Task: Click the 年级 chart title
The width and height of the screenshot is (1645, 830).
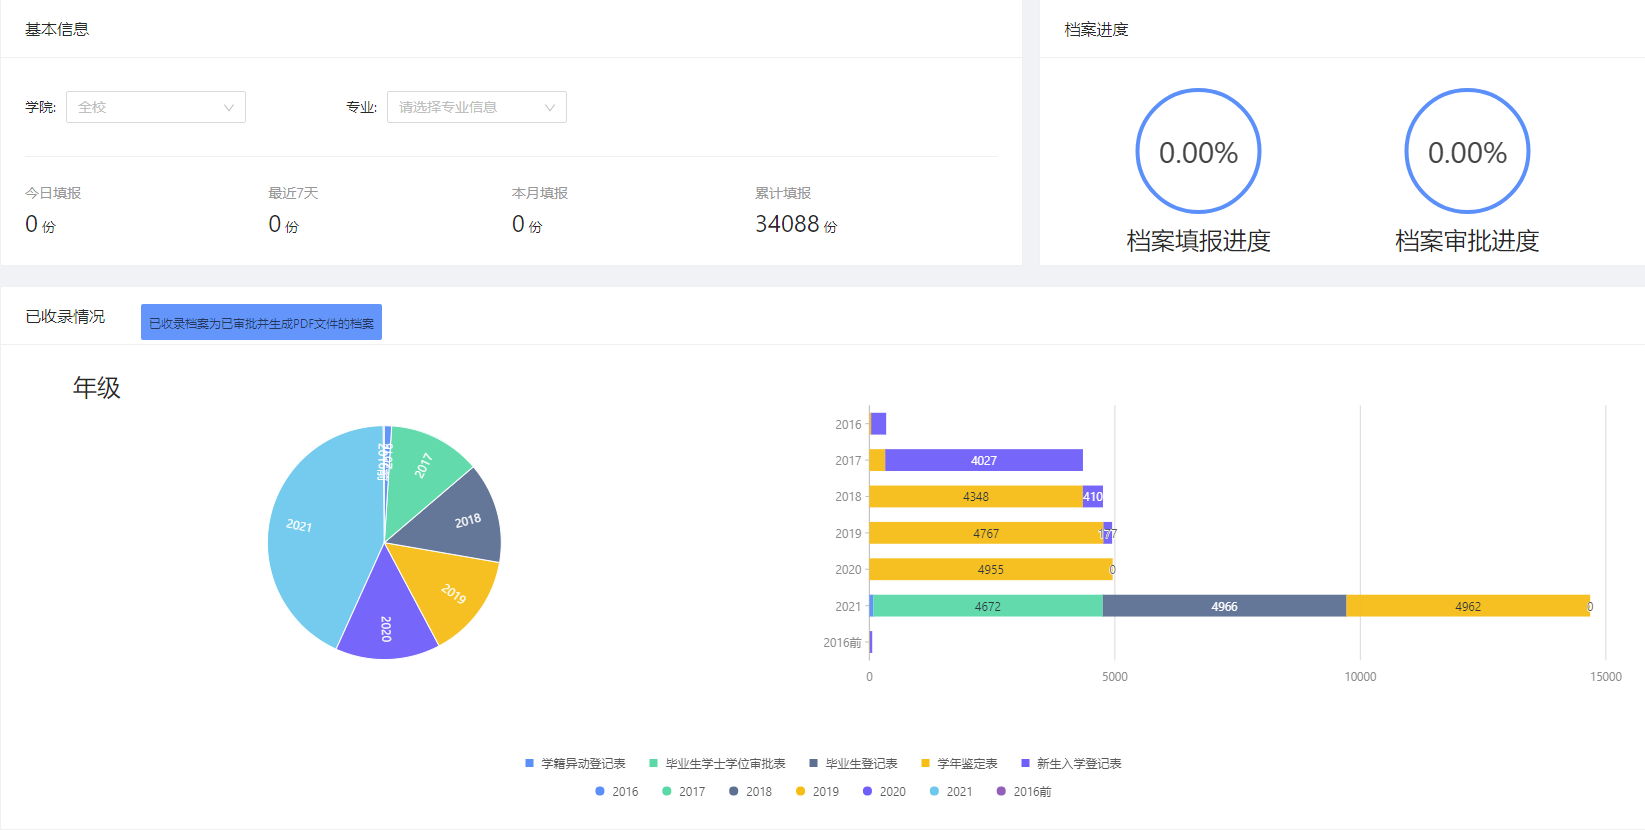Action: tap(97, 387)
